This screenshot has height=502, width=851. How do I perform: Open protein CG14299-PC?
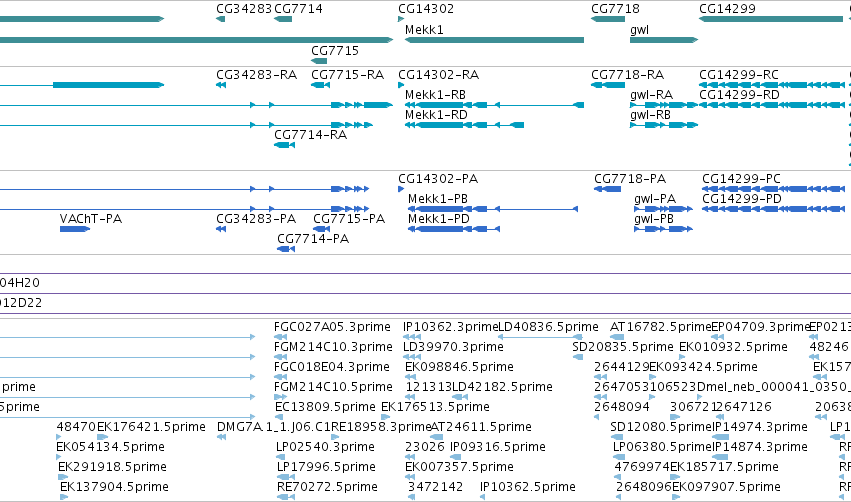[741, 179]
